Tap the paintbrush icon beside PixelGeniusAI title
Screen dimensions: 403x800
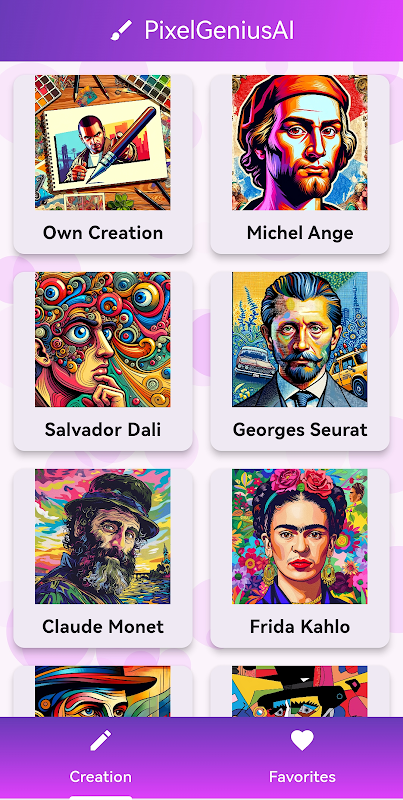[x=121, y=31]
